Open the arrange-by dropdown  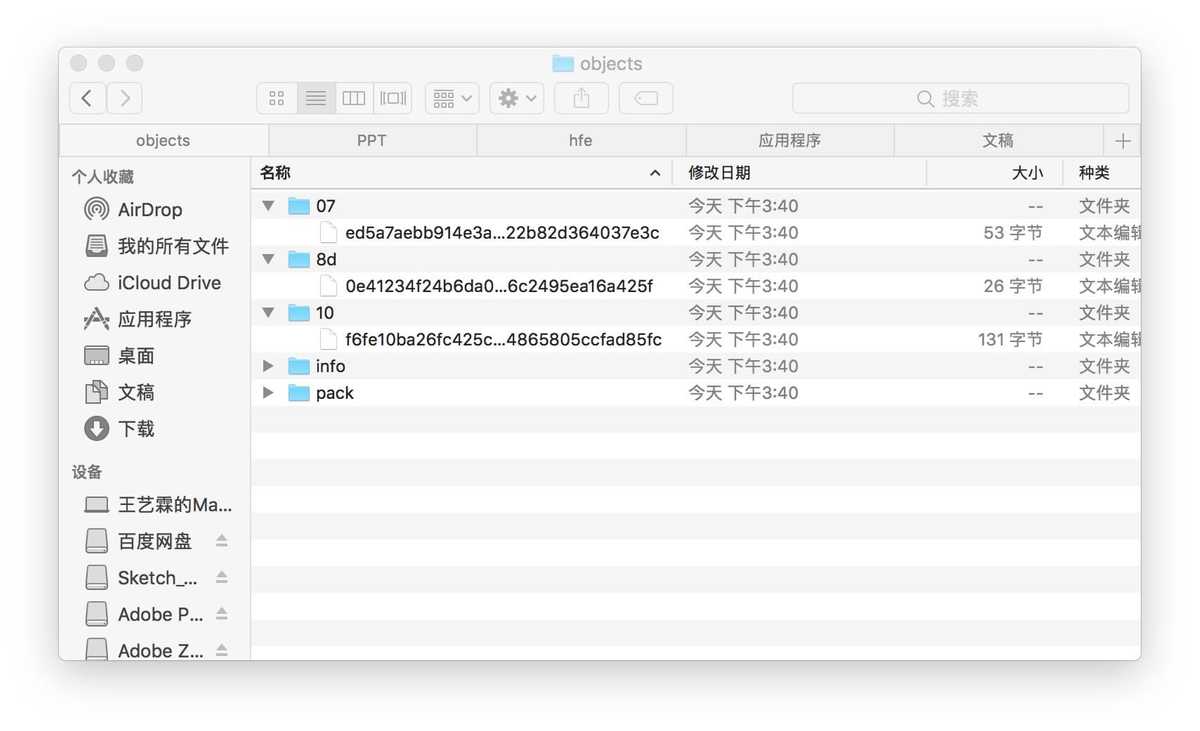pos(452,98)
